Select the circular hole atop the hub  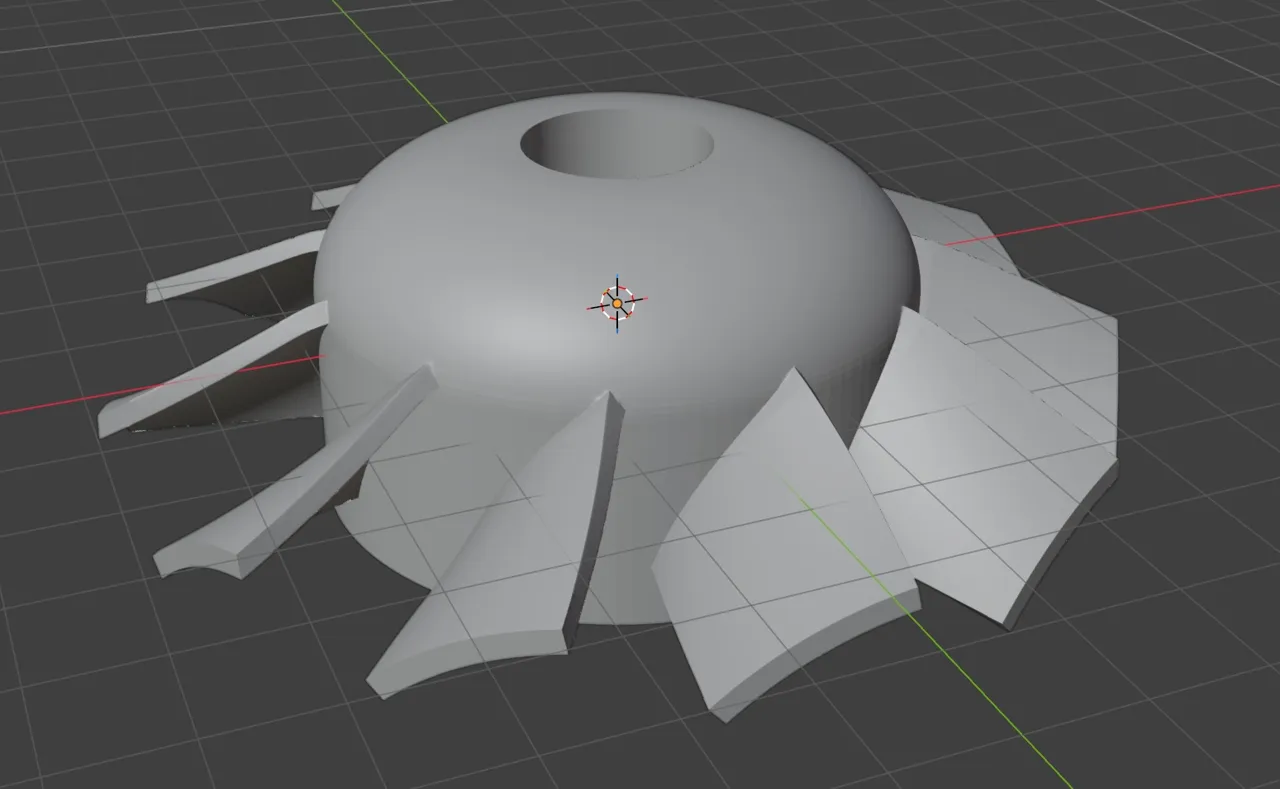tap(618, 146)
